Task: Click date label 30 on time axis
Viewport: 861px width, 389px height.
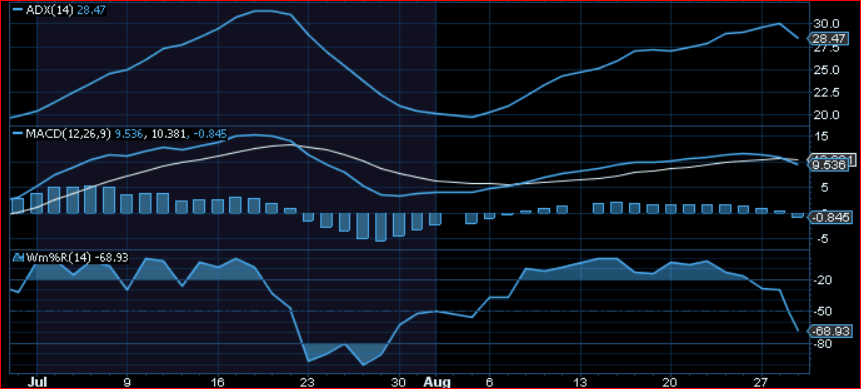Action: coord(399,381)
